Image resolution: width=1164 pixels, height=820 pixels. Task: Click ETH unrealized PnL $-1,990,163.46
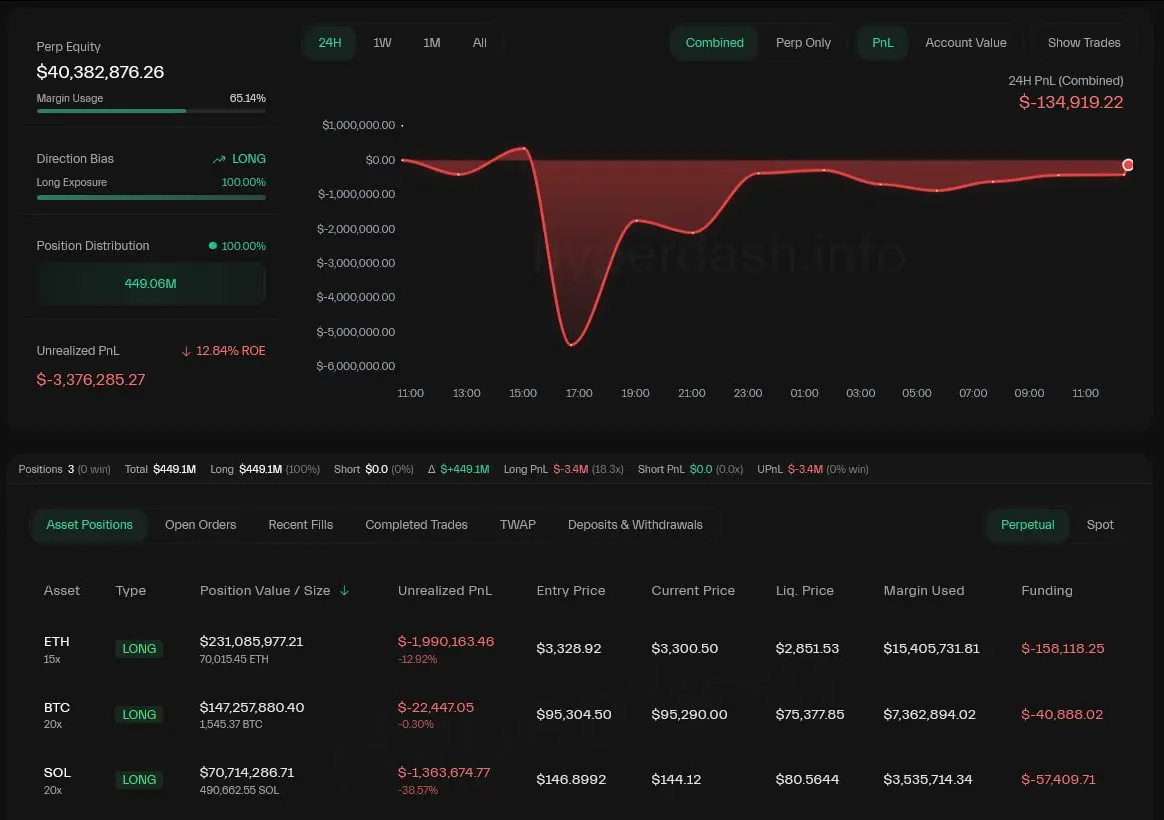pyautogui.click(x=445, y=642)
